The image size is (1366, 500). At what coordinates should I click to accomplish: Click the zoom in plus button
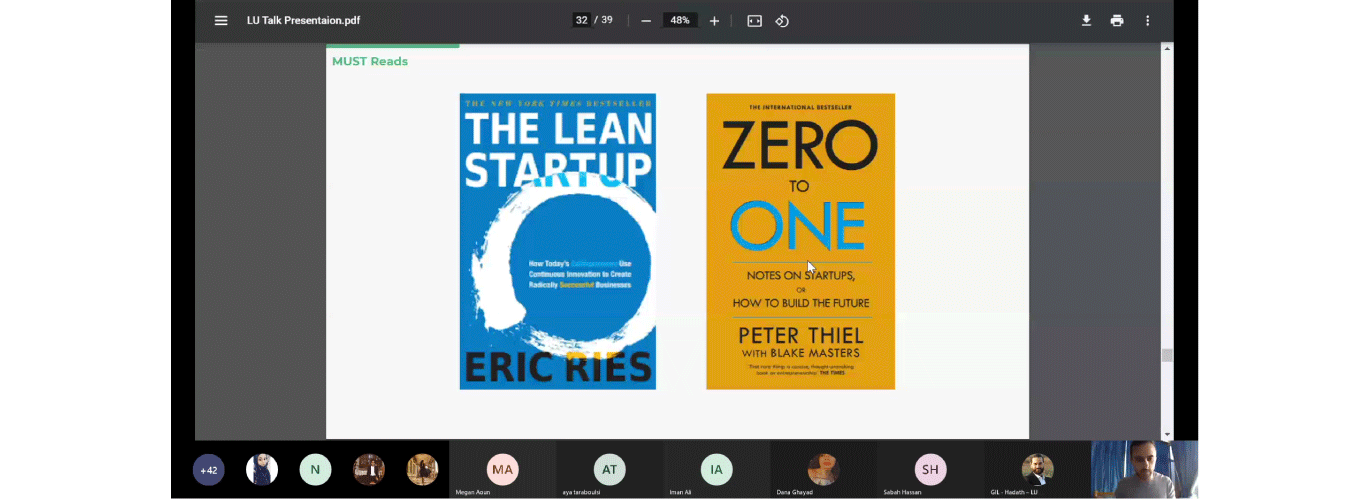click(x=714, y=21)
